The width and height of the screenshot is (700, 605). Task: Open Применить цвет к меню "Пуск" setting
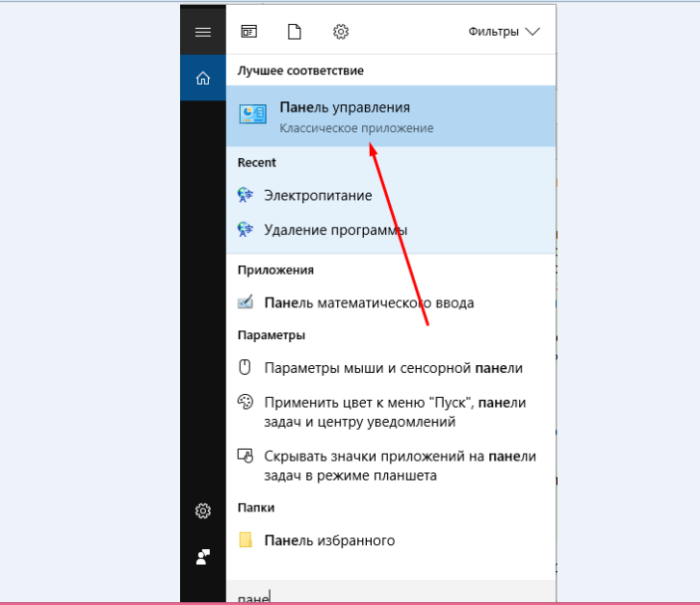pos(391,412)
